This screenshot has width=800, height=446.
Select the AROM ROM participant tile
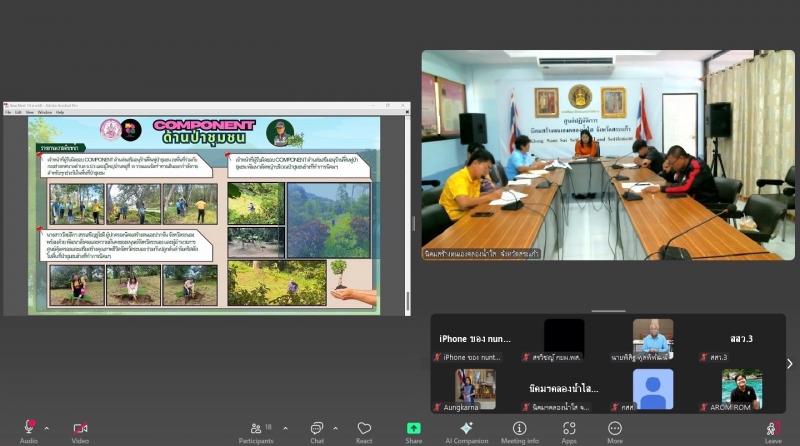pyautogui.click(x=741, y=389)
